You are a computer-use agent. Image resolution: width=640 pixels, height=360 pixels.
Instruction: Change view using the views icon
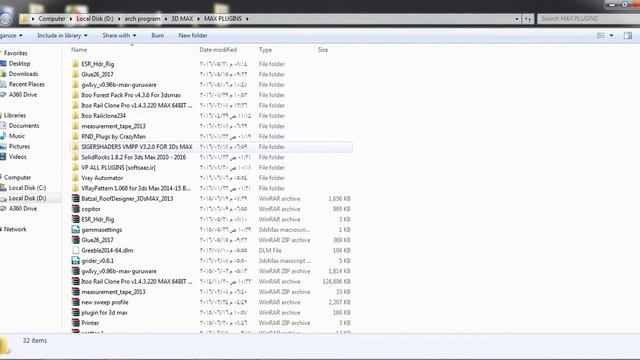click(601, 36)
